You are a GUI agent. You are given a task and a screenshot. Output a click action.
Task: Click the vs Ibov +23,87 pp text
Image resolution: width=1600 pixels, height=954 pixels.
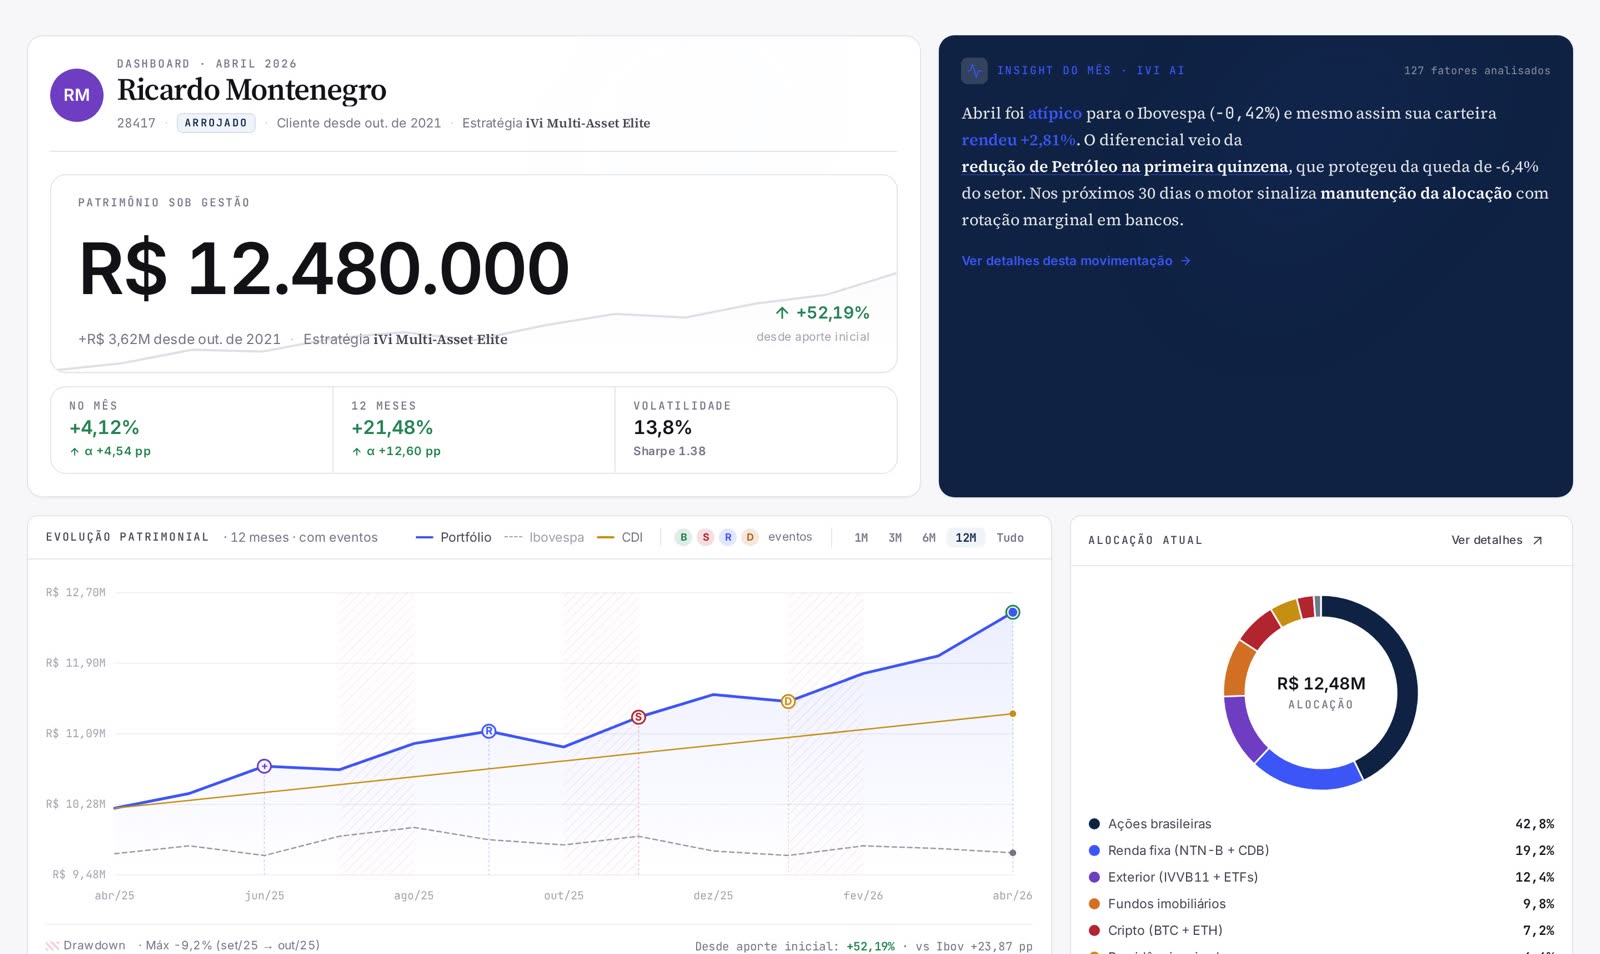point(974,946)
